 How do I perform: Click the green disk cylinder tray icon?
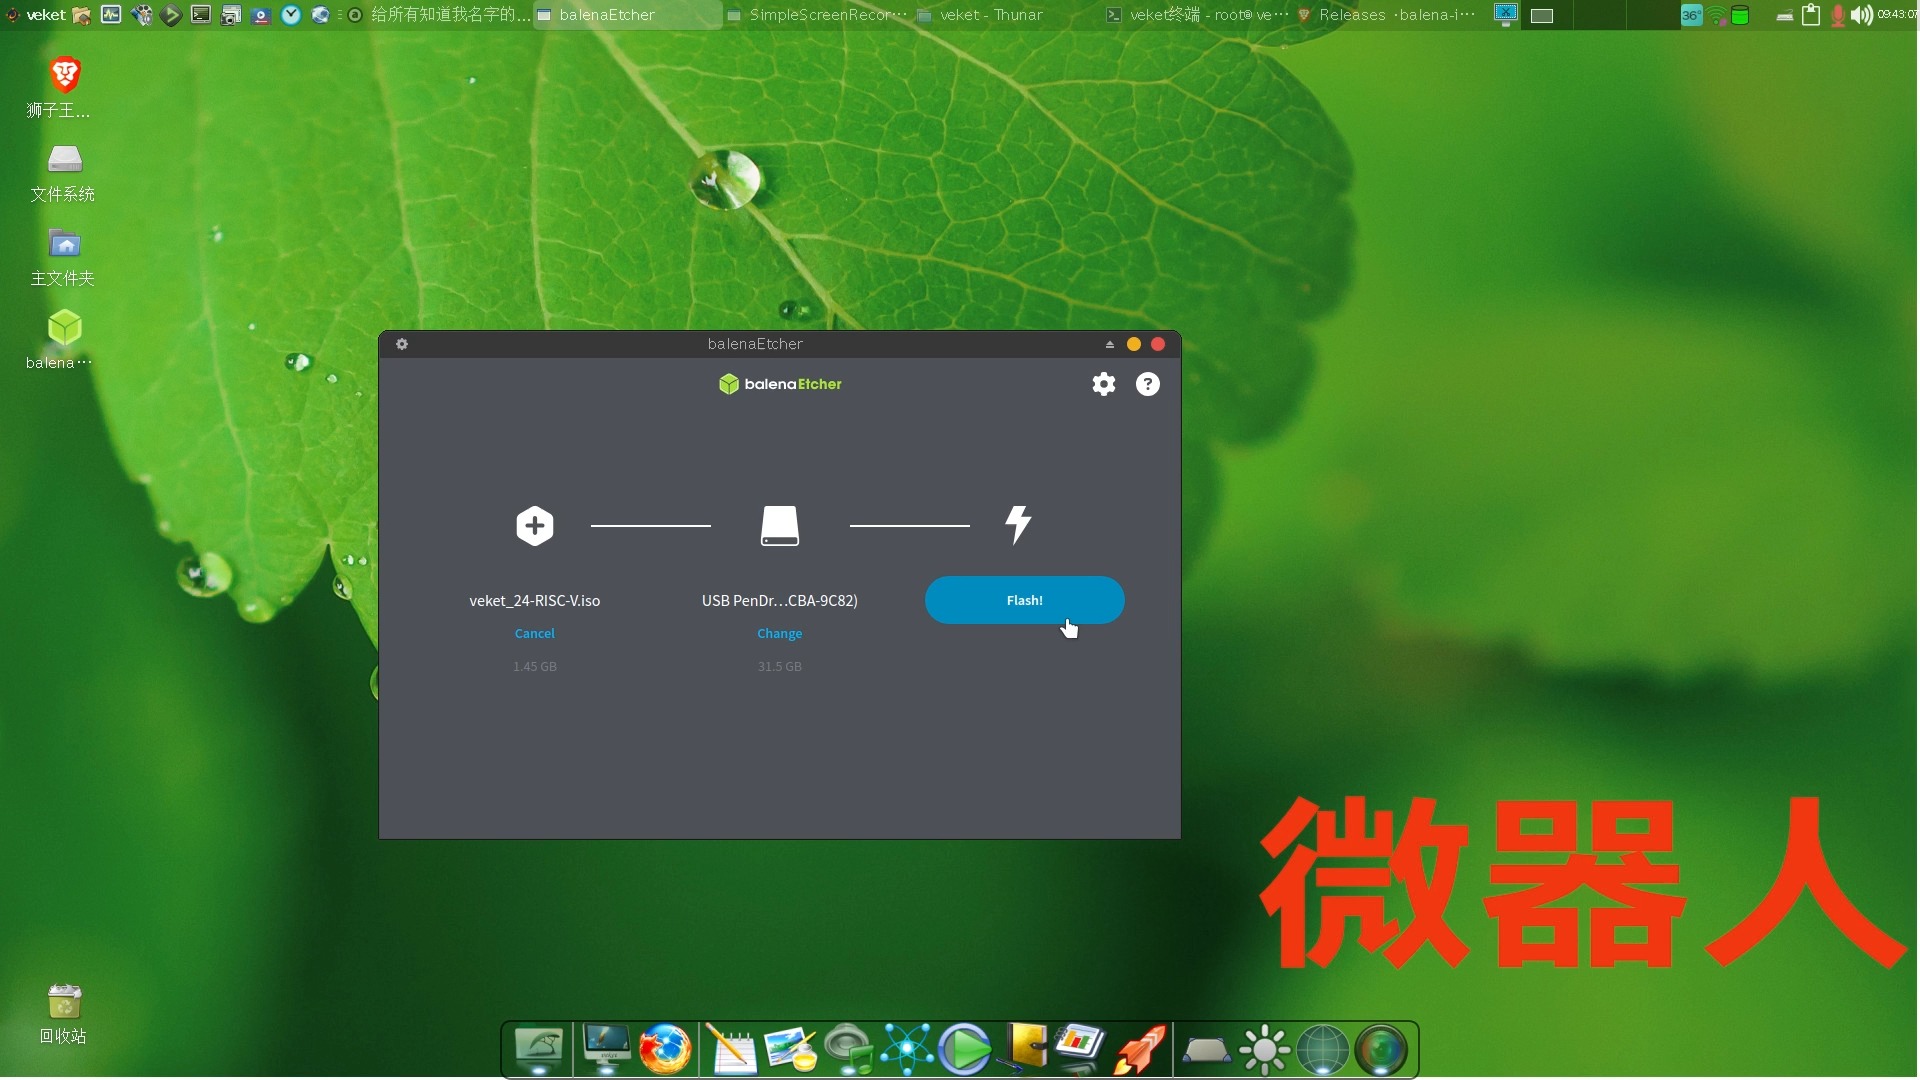(x=1740, y=15)
